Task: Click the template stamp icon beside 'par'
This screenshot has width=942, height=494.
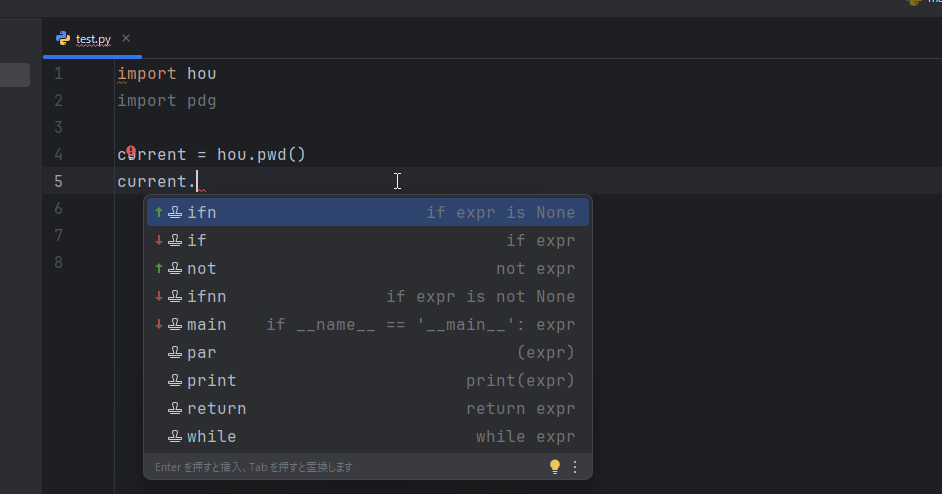Action: click(x=175, y=353)
